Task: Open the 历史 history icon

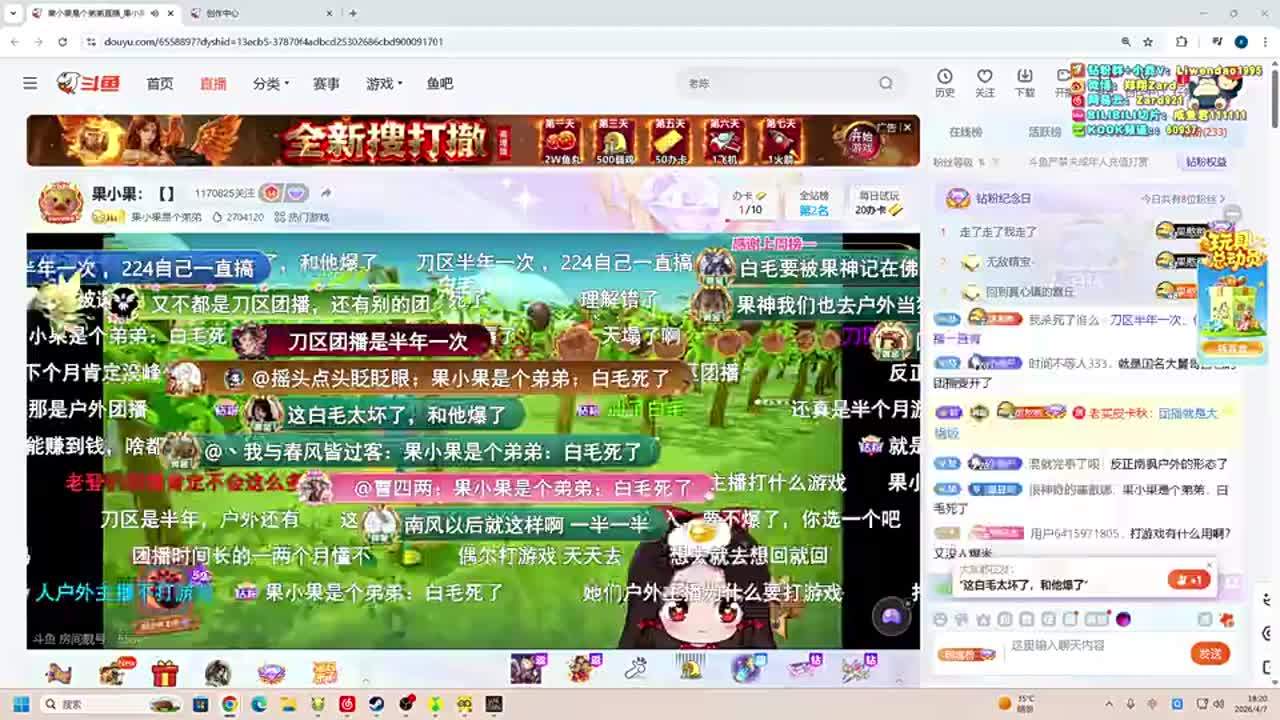Action: [x=944, y=82]
